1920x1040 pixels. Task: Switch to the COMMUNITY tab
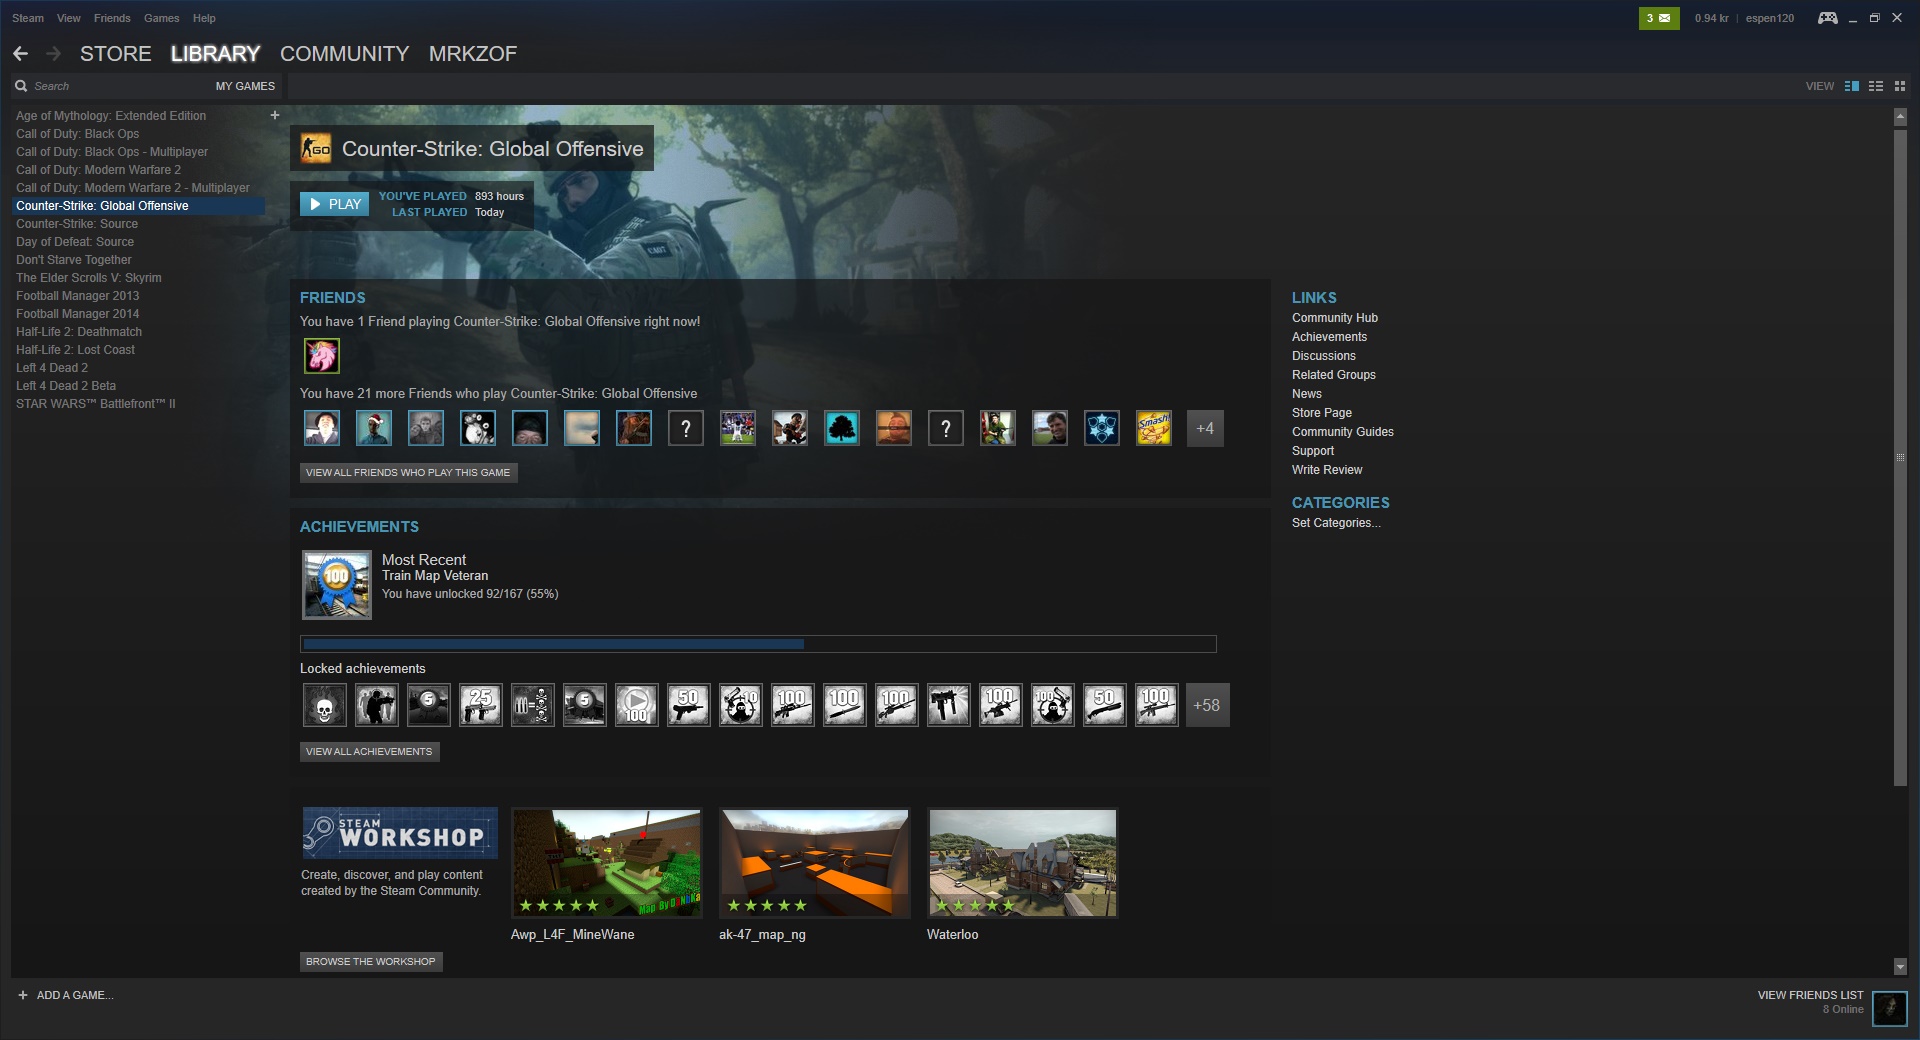point(345,54)
